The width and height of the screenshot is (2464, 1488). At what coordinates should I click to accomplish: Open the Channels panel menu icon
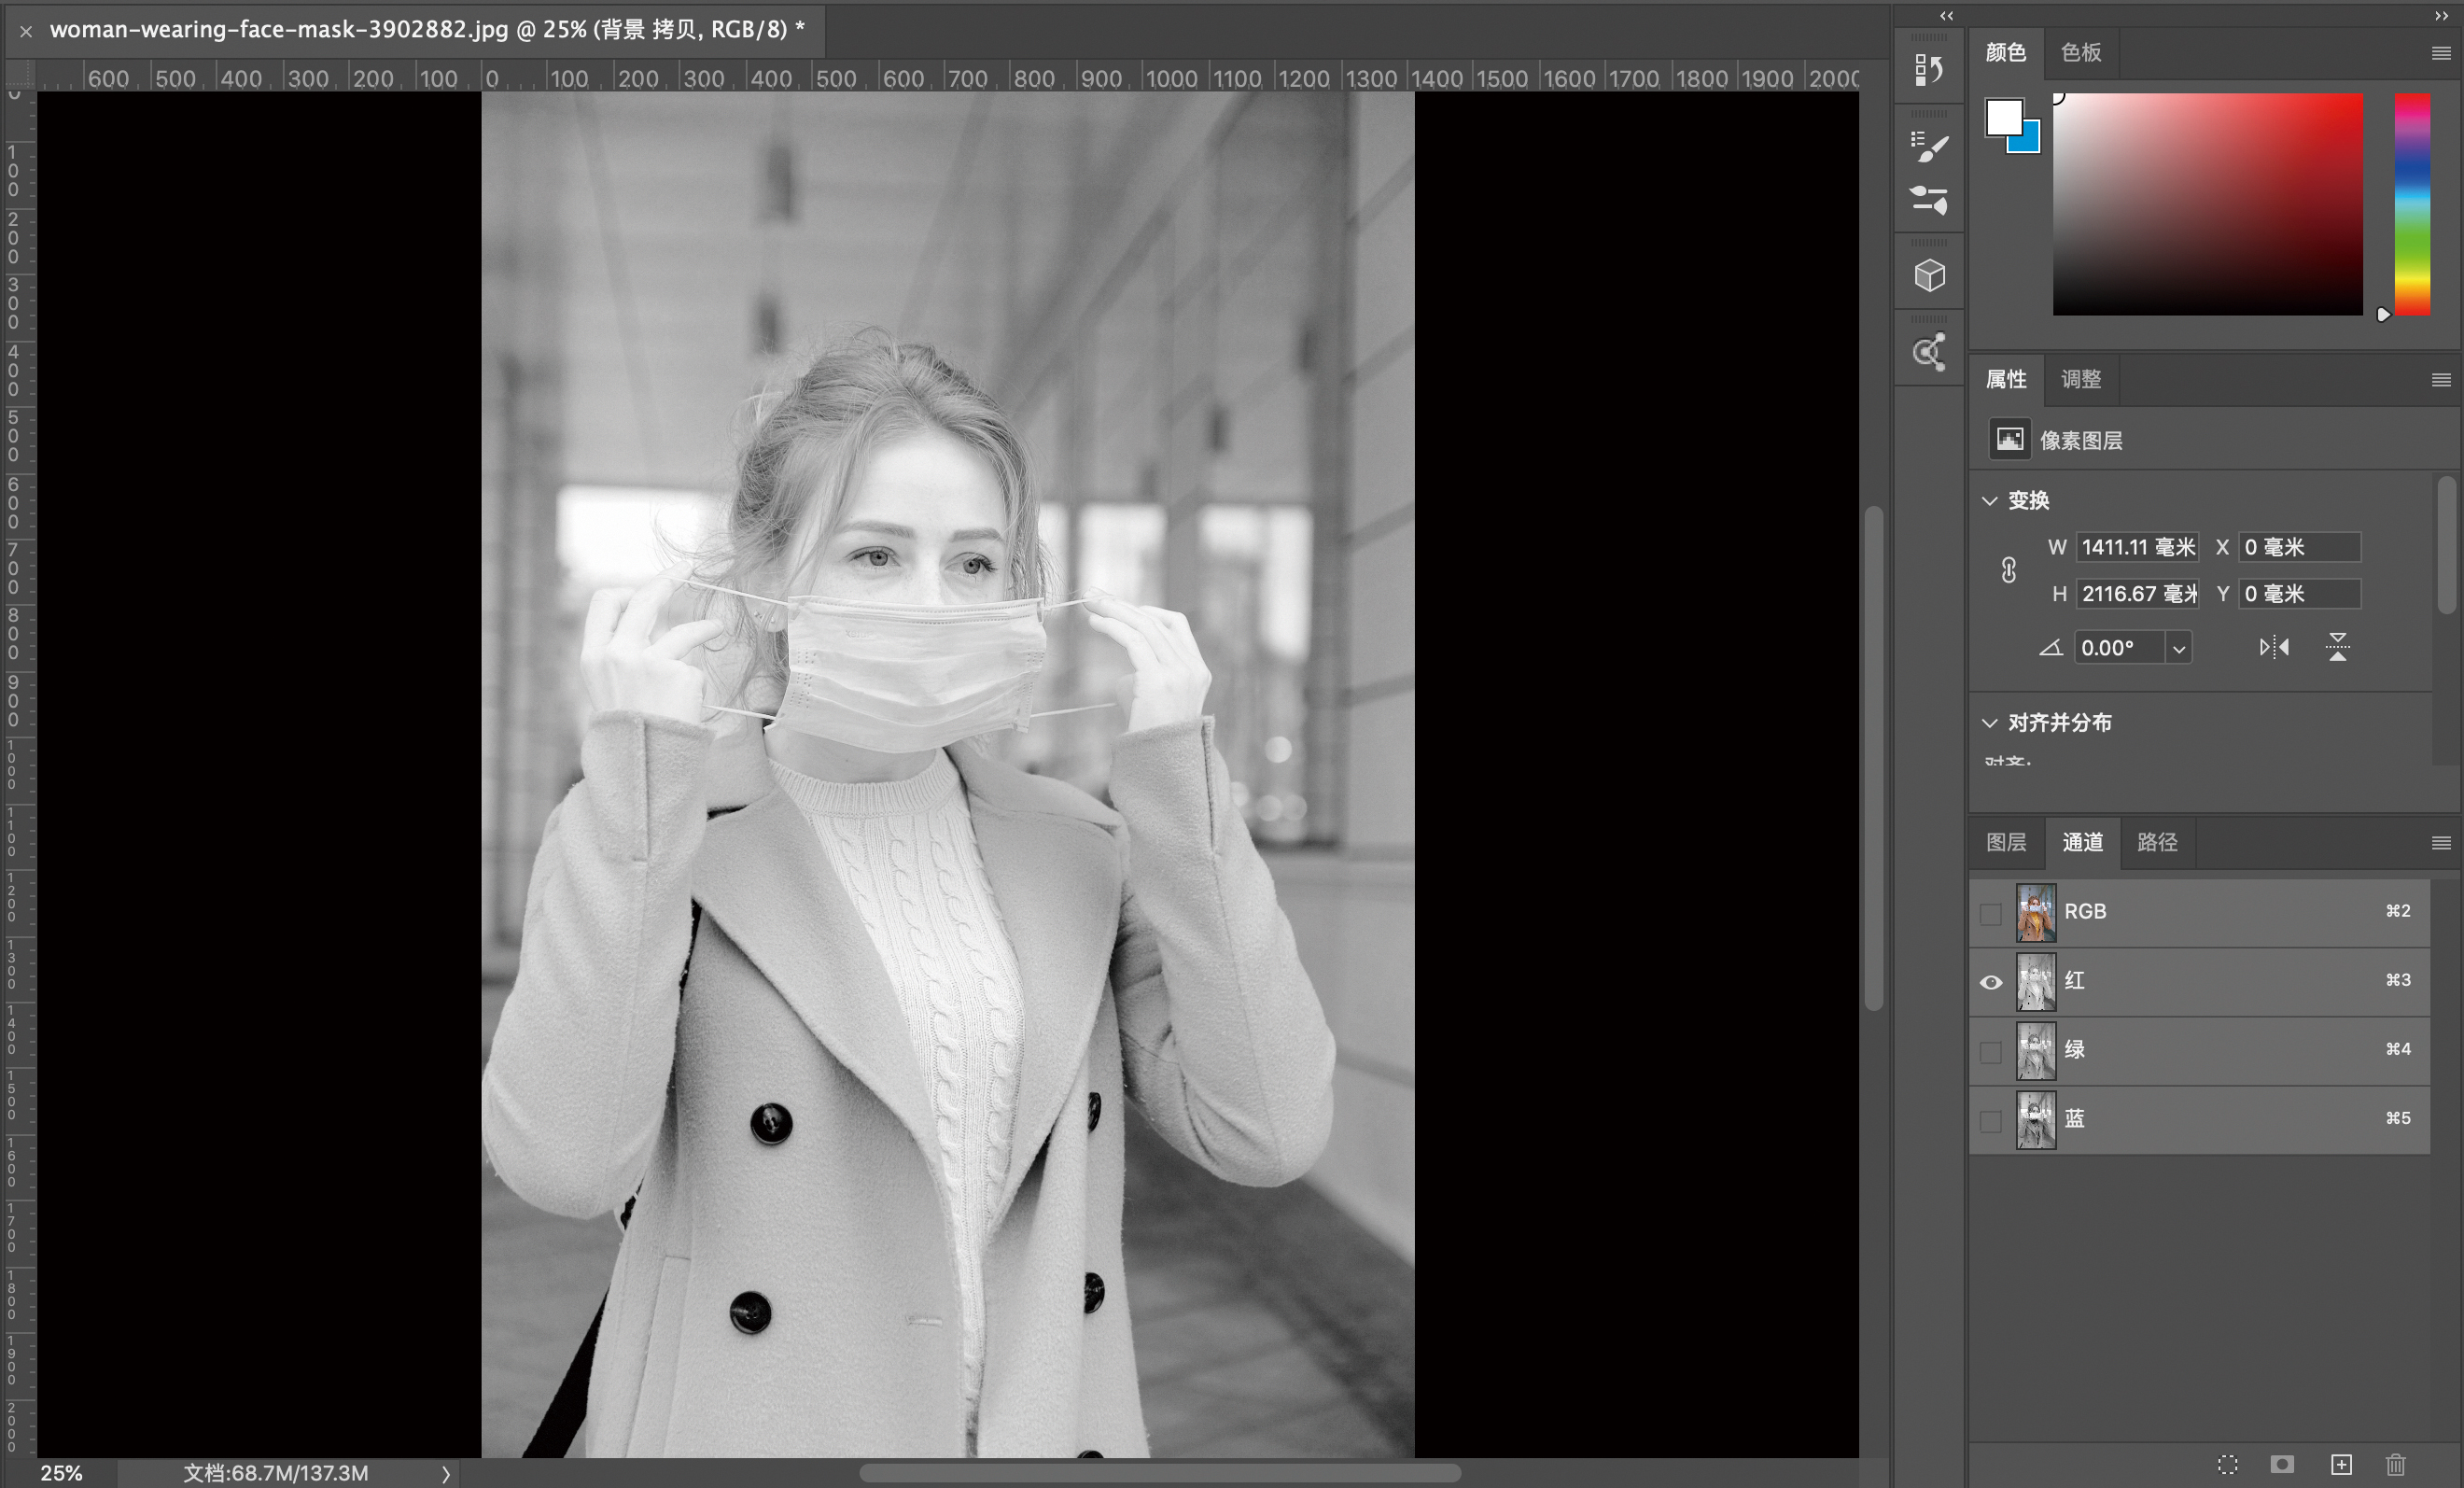(x=2440, y=843)
